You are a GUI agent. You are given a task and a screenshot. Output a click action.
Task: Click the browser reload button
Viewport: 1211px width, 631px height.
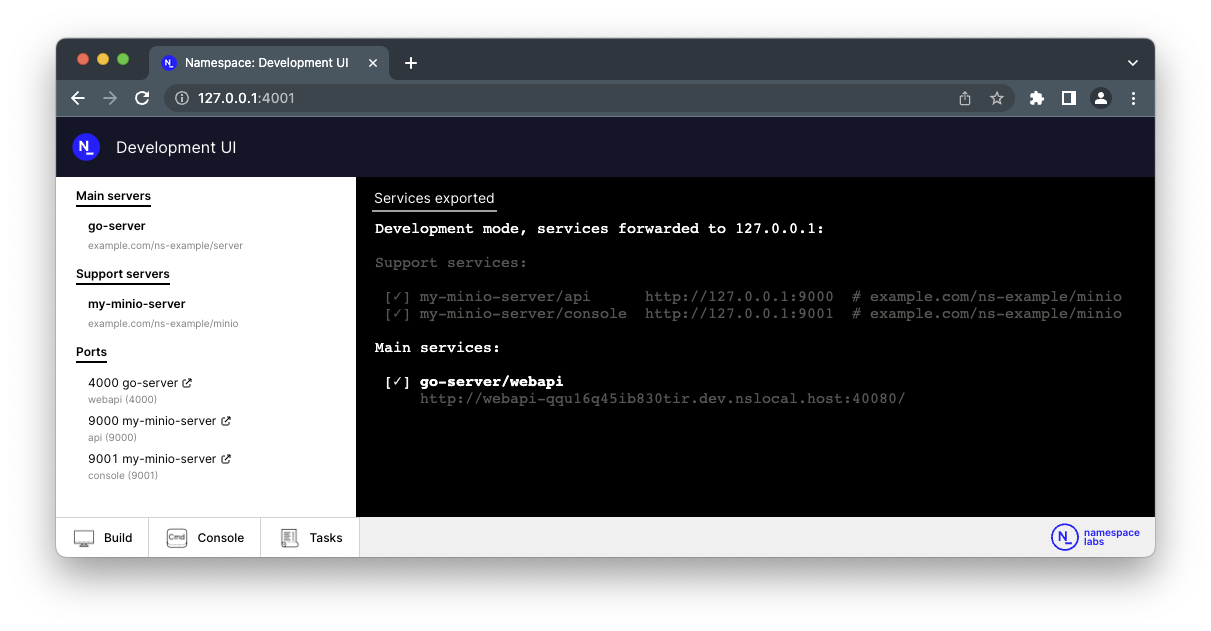142,98
